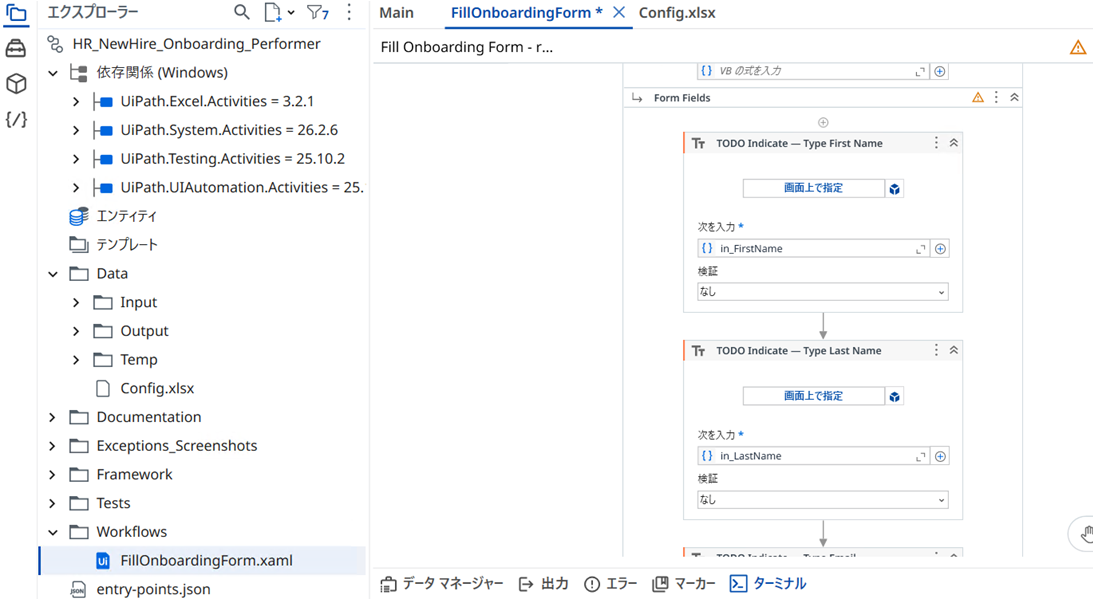Click 画面上で指定 in Type First Name

[813, 188]
